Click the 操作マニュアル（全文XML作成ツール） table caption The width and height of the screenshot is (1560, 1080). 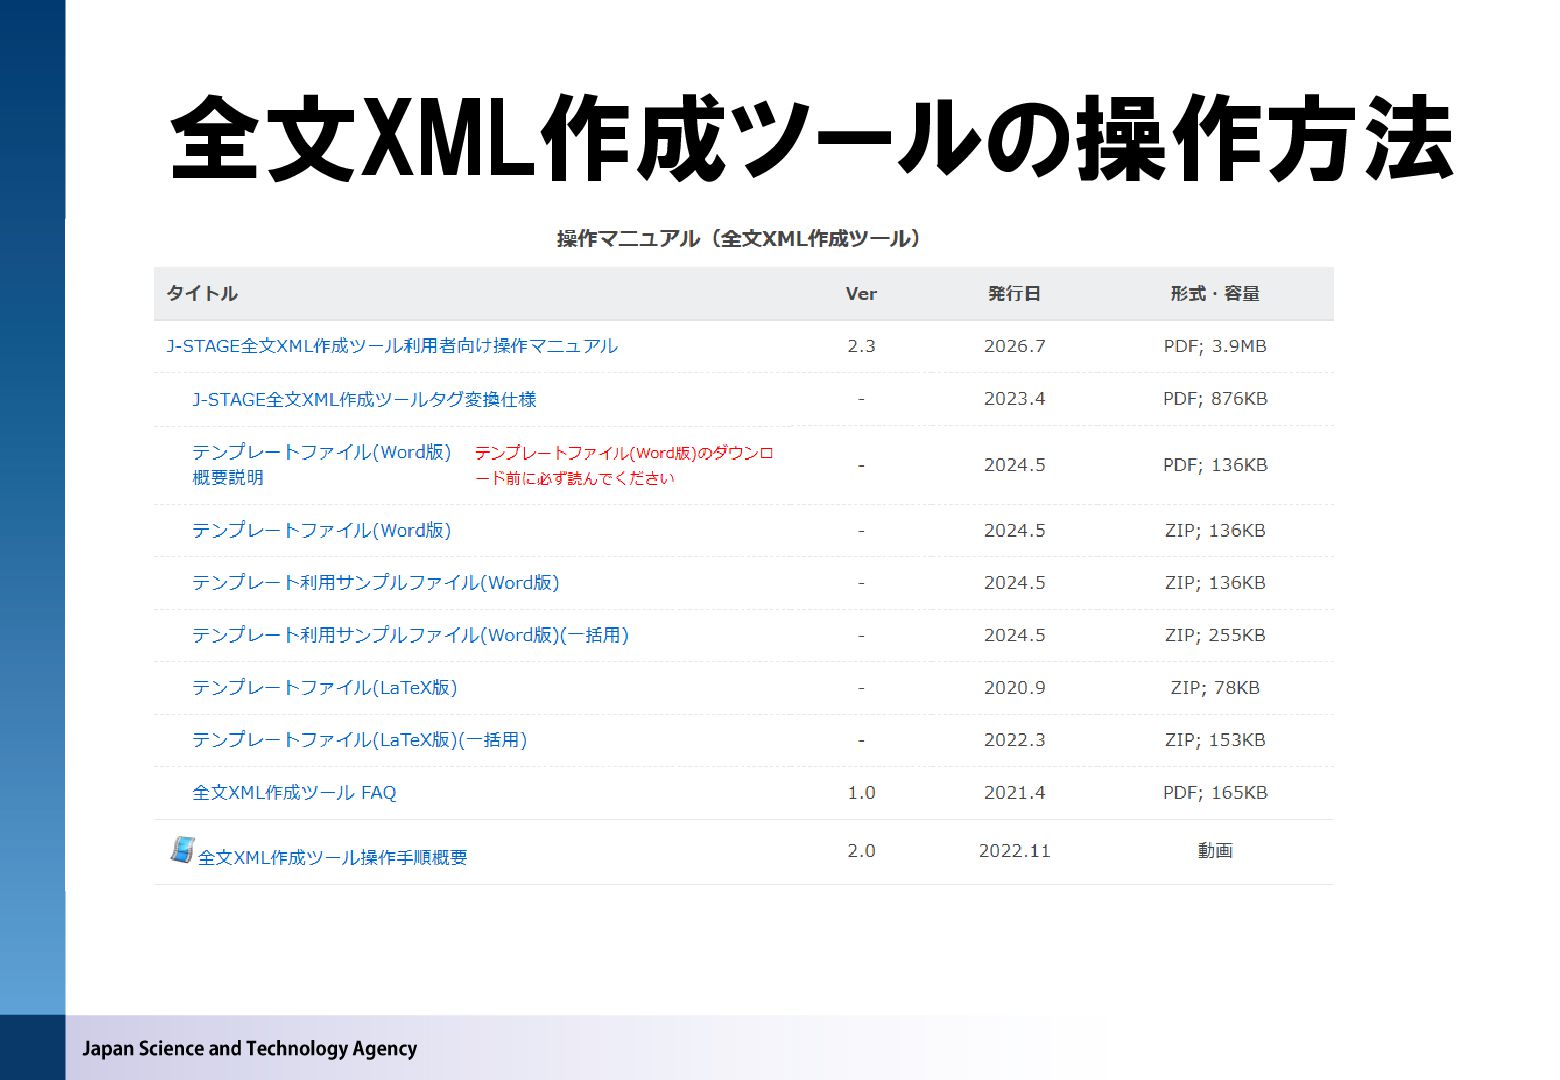739,238
